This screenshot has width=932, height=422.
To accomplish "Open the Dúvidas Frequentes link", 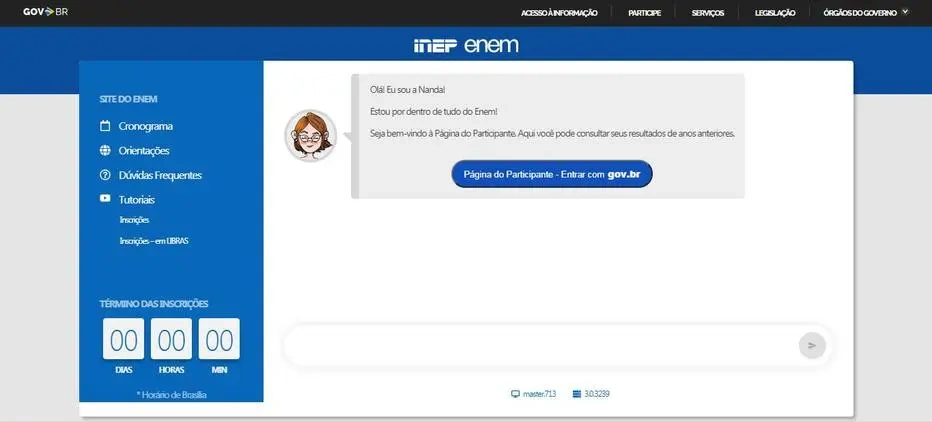I will (x=160, y=175).
